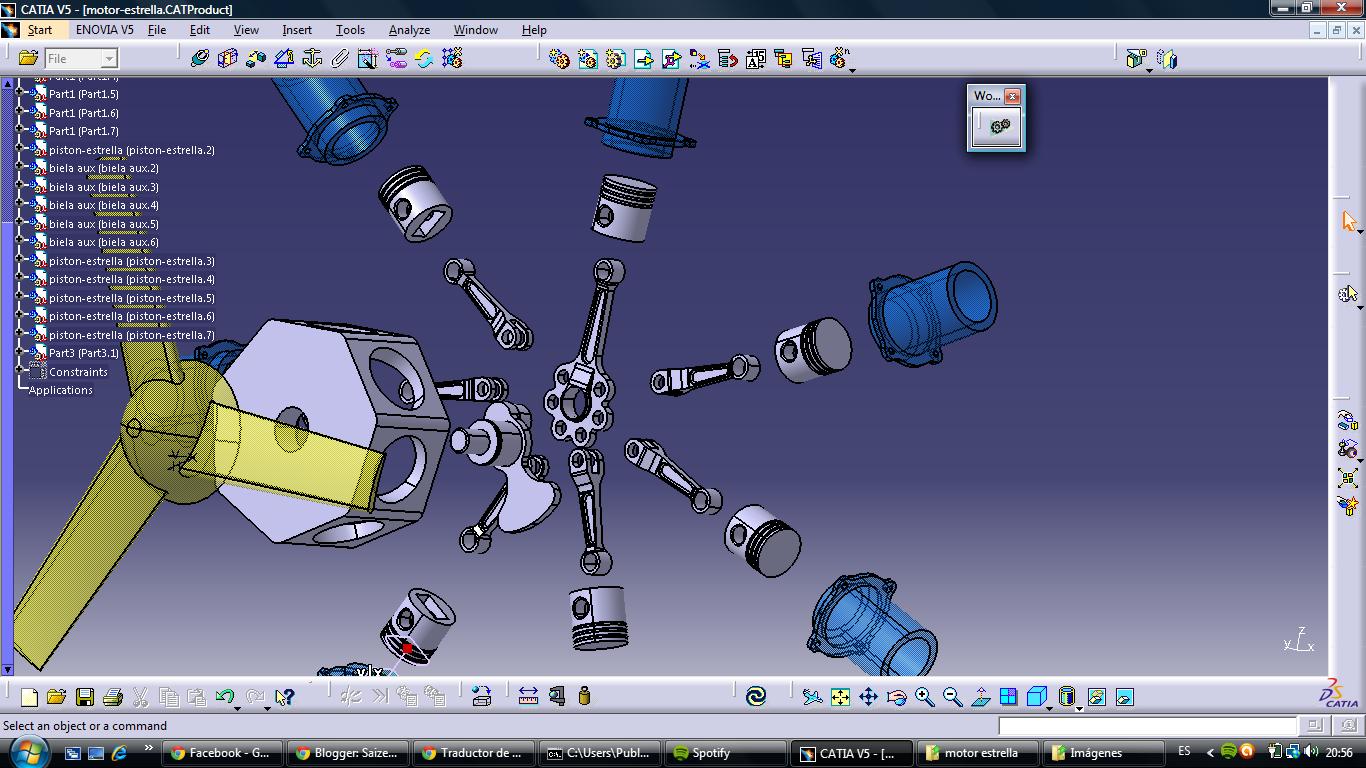Activate the Pan view tool

pos(869,694)
